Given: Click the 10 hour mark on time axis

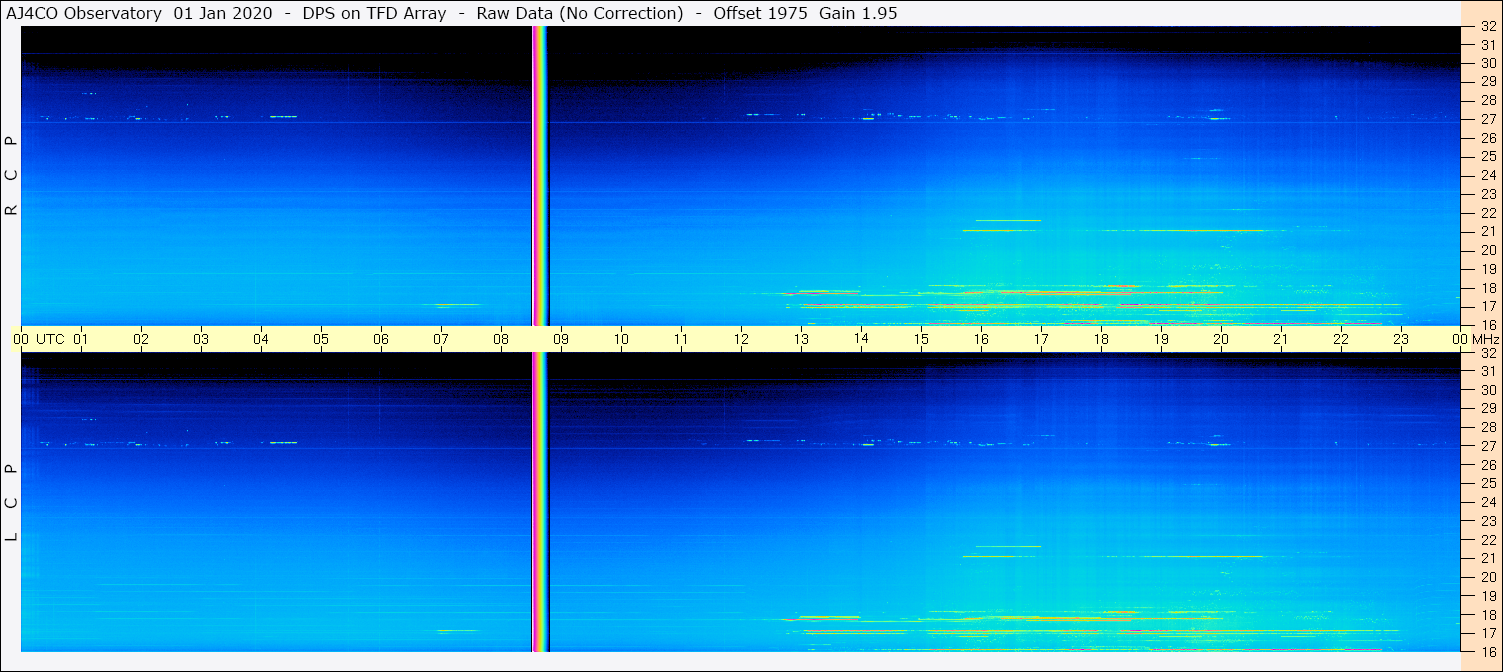Looking at the screenshot, I should [621, 339].
